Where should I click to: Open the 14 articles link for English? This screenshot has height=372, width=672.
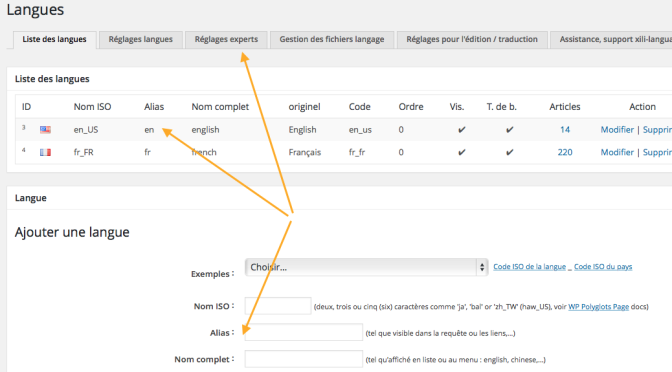pyautogui.click(x=565, y=129)
